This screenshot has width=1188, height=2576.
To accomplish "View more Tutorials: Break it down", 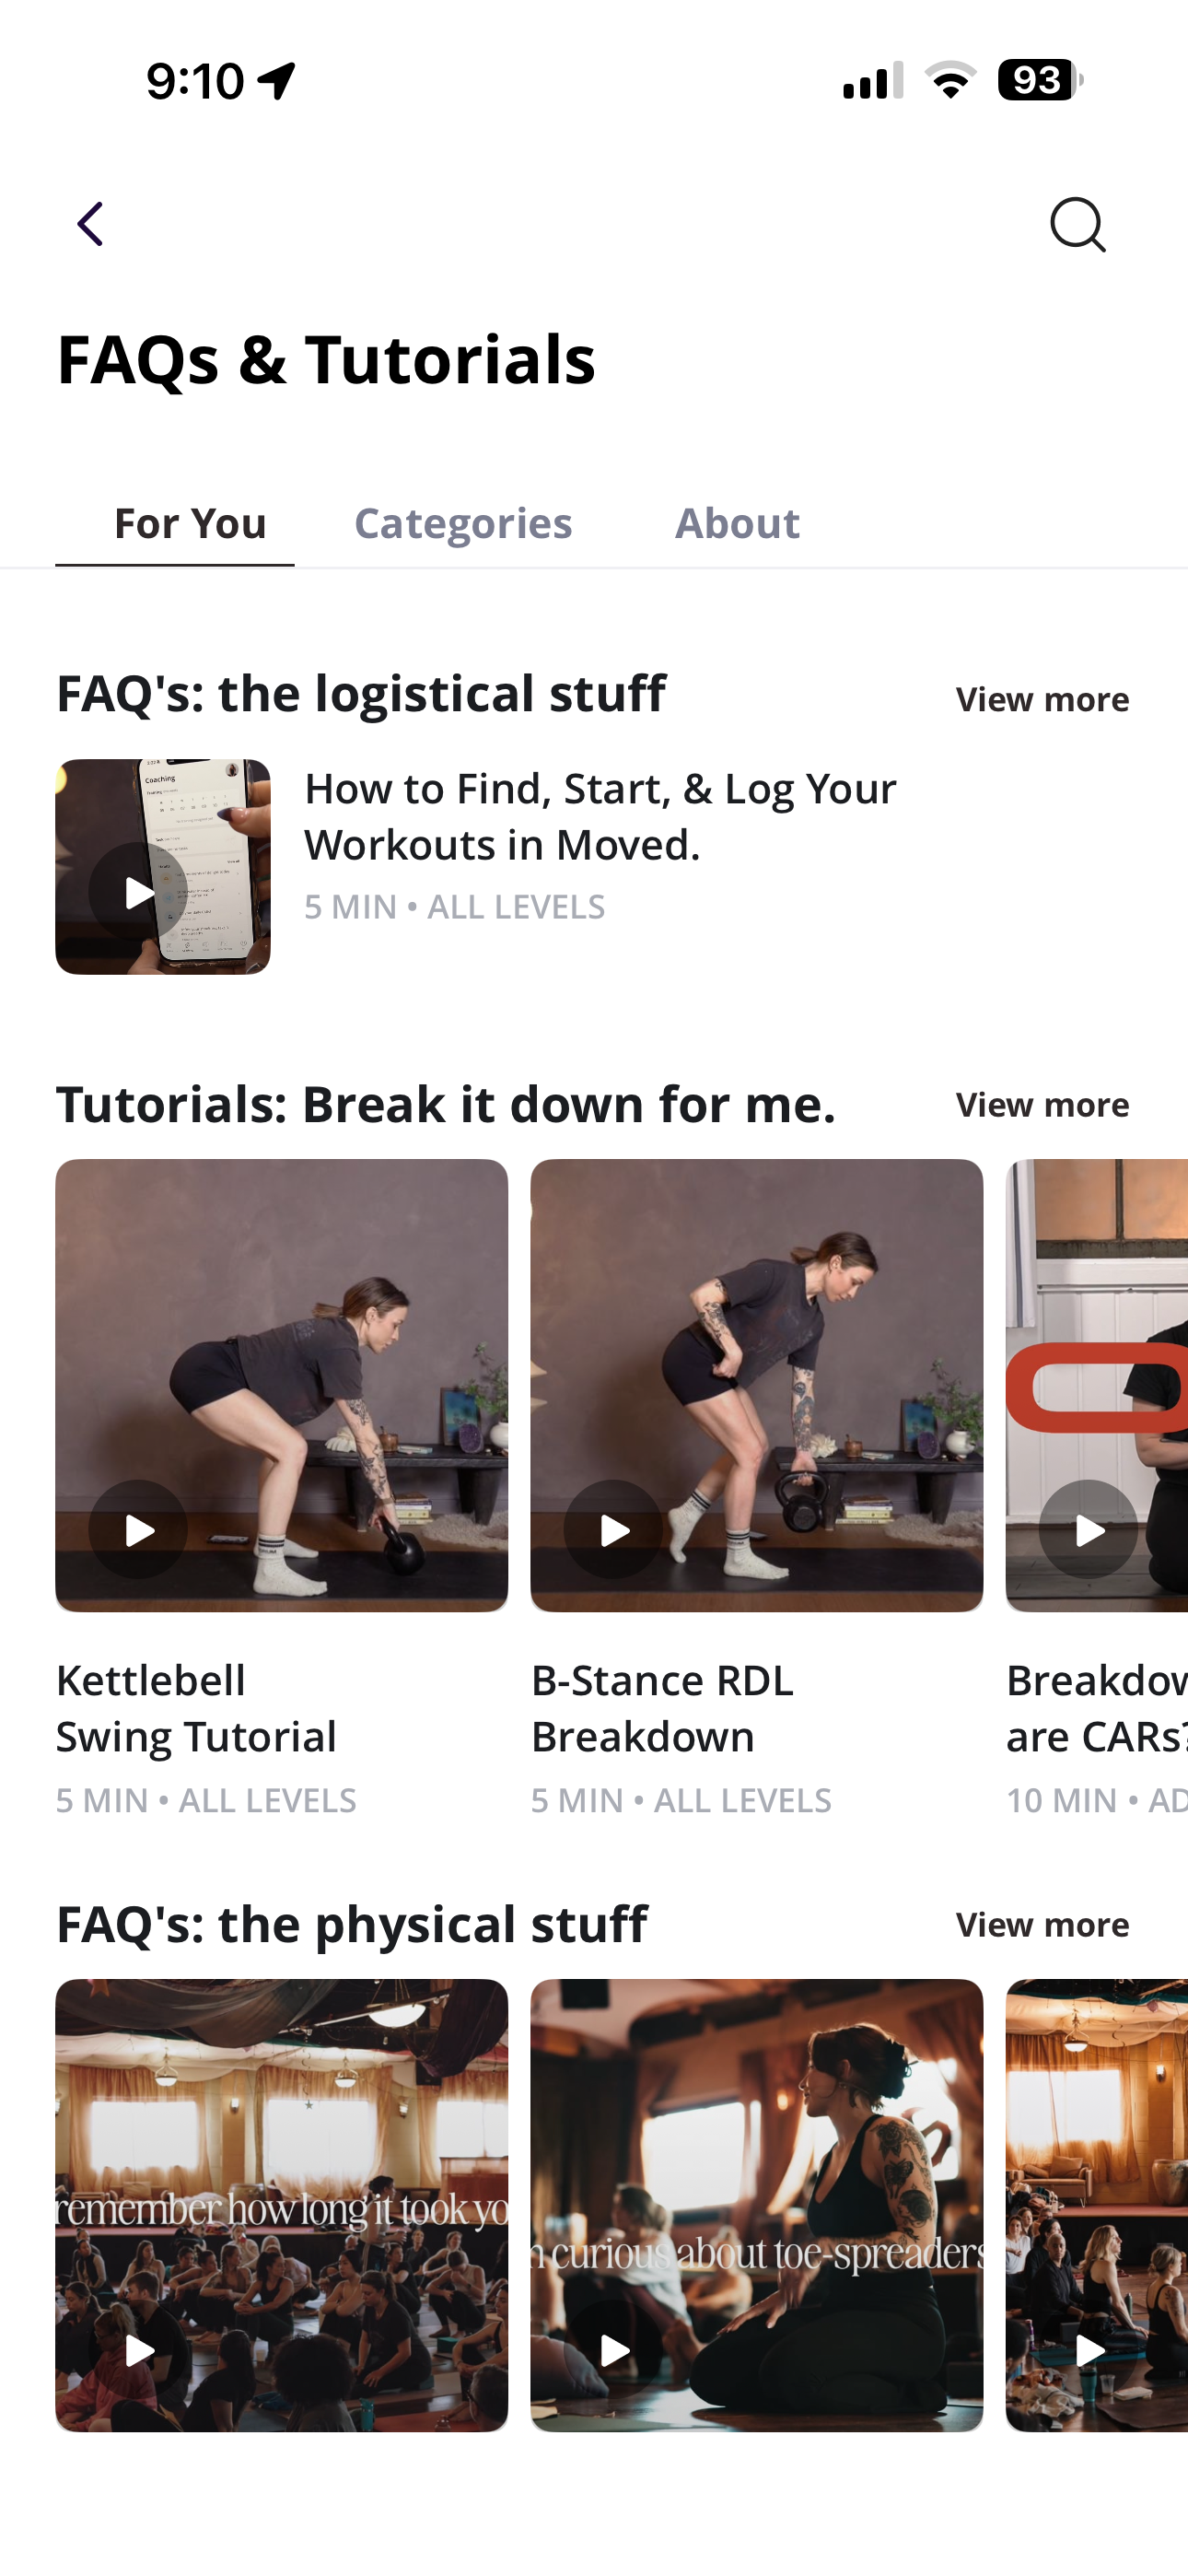I will tap(1042, 1105).
